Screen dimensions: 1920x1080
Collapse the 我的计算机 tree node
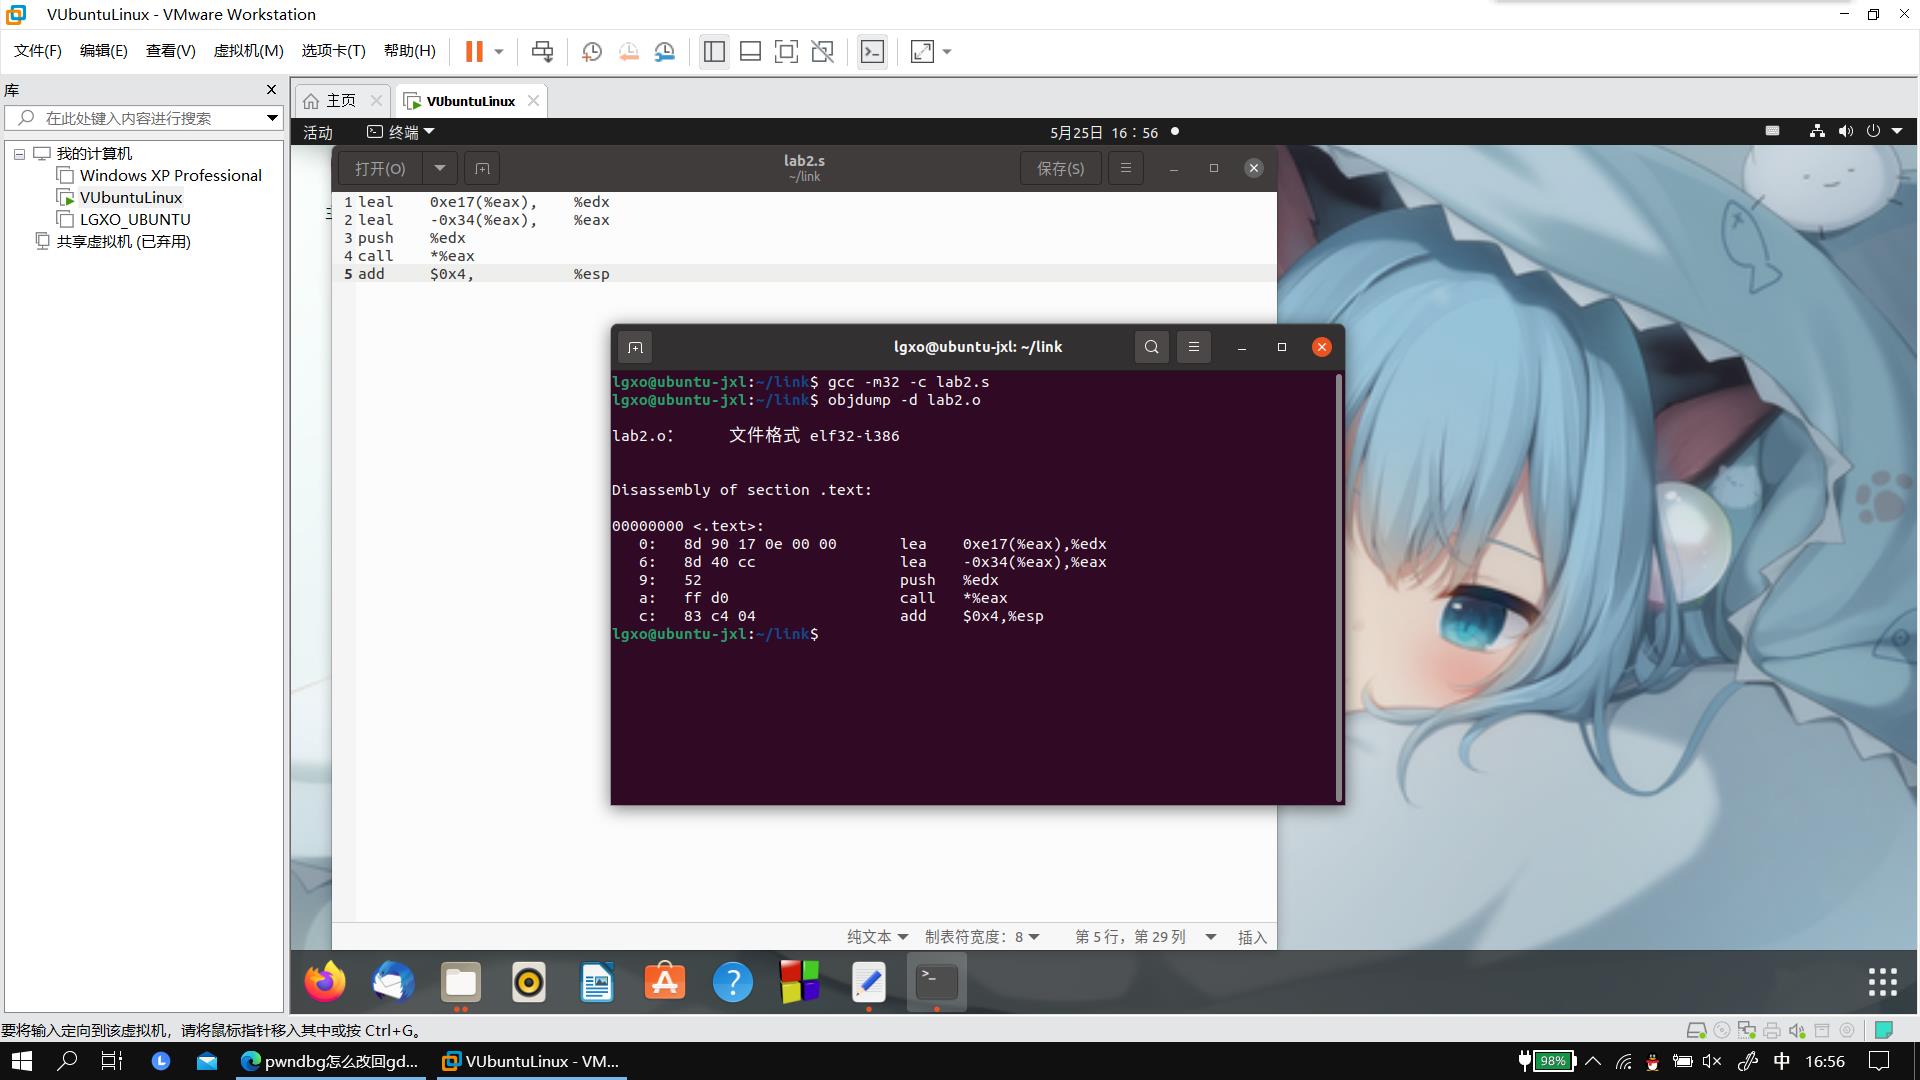coord(19,154)
